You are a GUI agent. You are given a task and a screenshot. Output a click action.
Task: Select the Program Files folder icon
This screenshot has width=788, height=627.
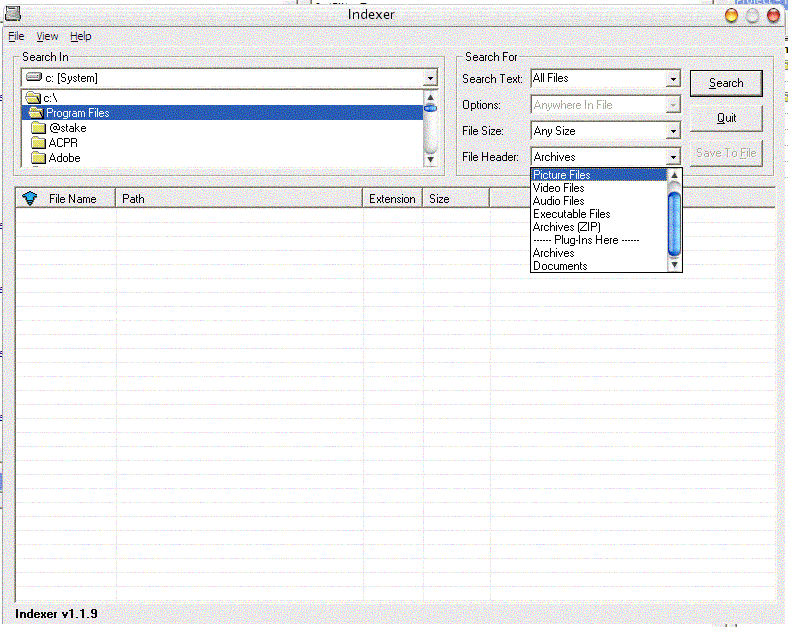[35, 113]
